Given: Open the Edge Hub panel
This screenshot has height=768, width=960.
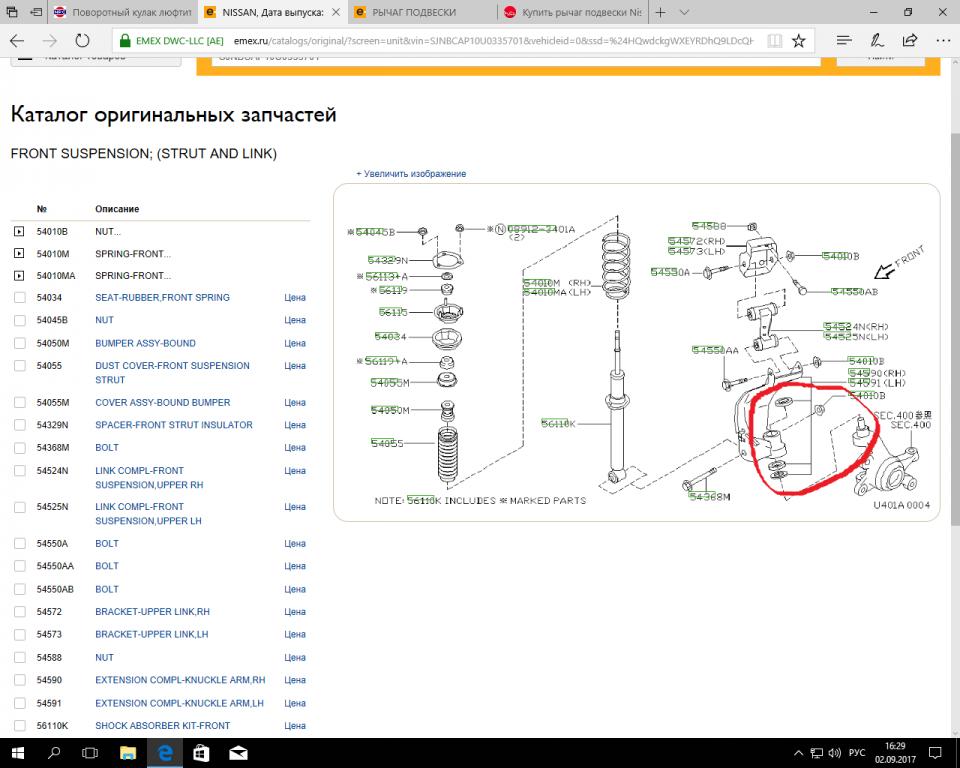Looking at the screenshot, I should (844, 41).
